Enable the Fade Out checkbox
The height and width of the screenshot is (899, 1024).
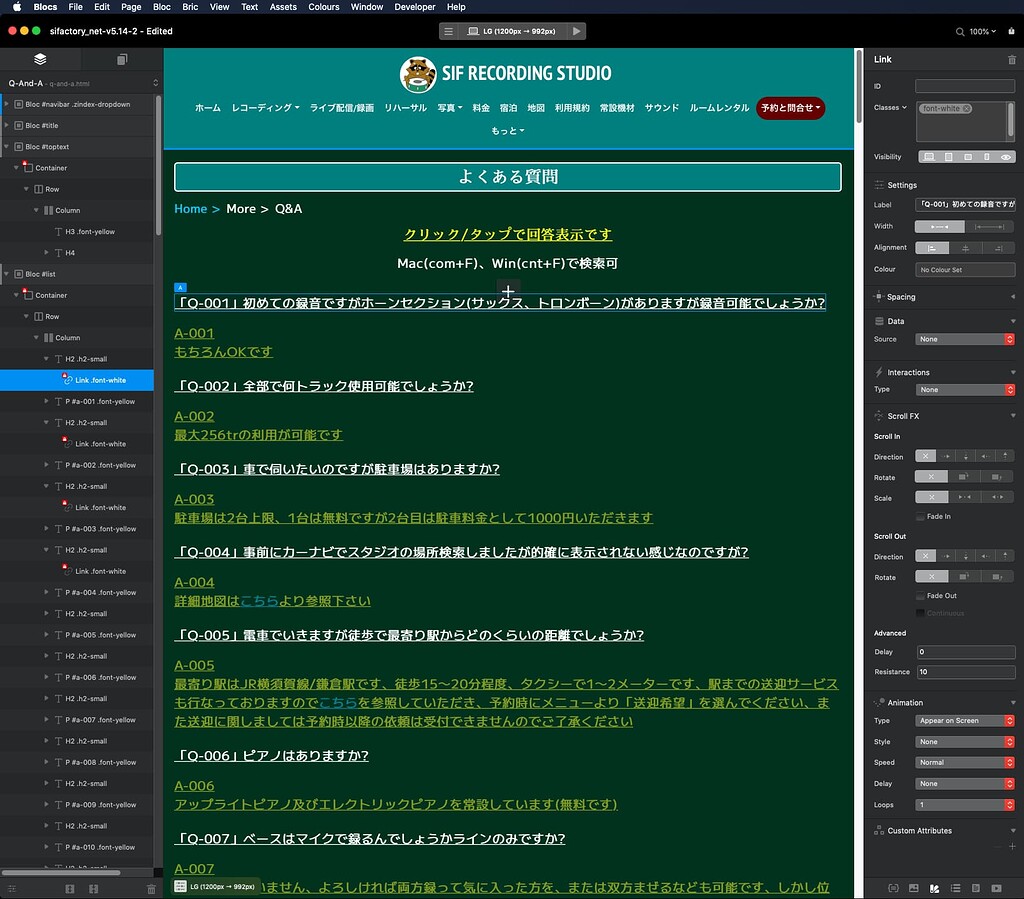click(x=921, y=596)
